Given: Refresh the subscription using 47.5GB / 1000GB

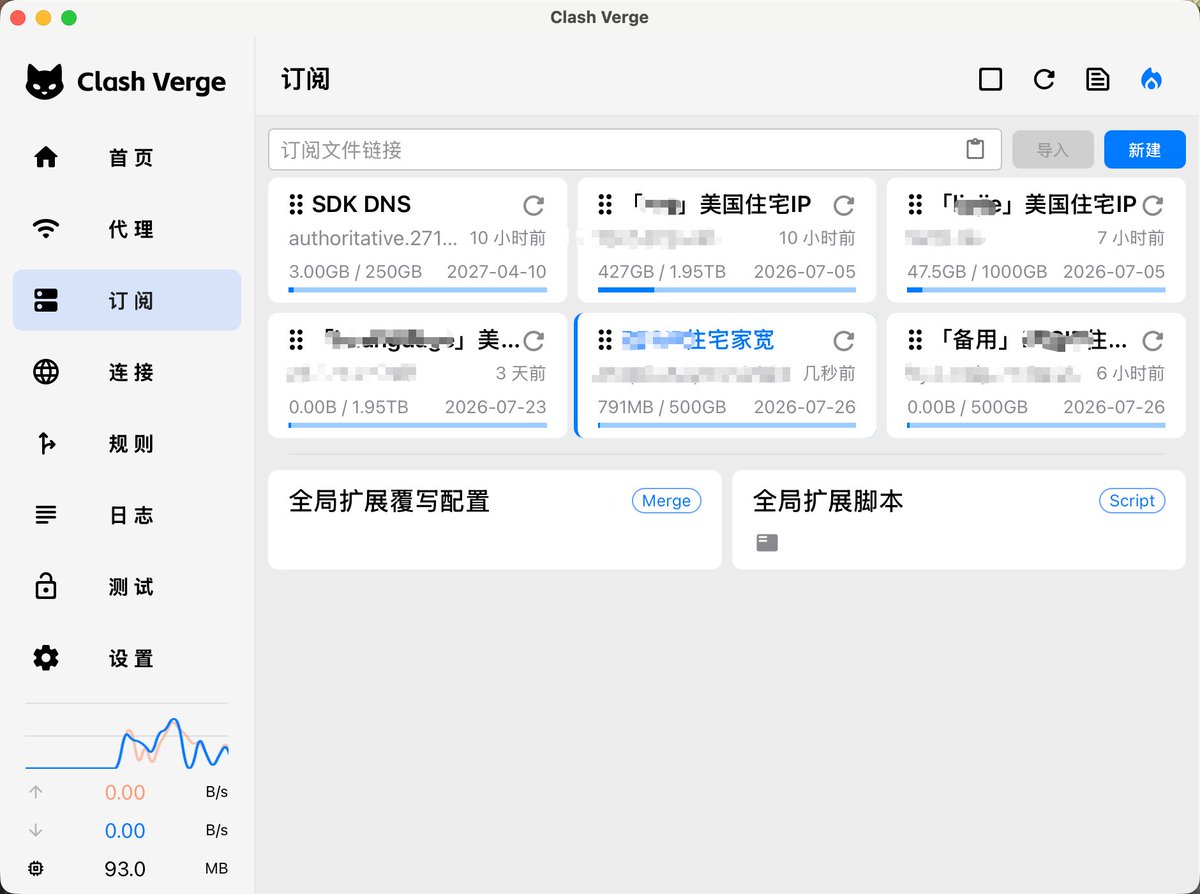Looking at the screenshot, I should point(1153,205).
